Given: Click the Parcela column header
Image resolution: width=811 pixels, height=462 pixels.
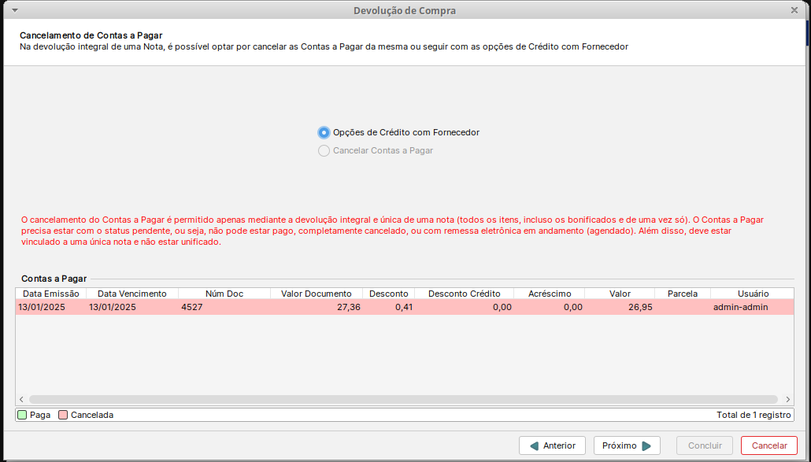Looking at the screenshot, I should pos(682,294).
